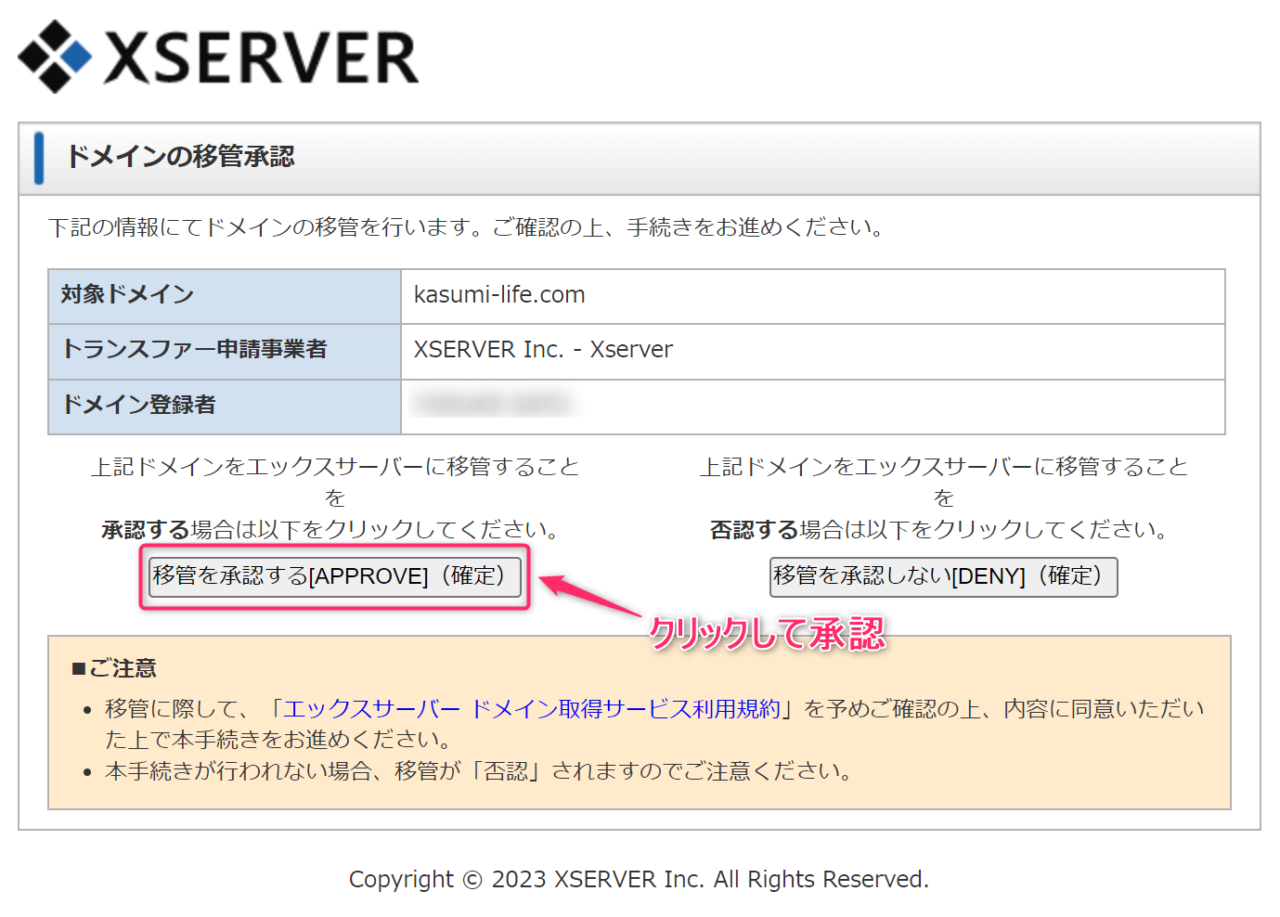Screen dimensions: 1280x917
Task: Click the XSERVER Inc. - Xserver value
Action: (x=543, y=350)
